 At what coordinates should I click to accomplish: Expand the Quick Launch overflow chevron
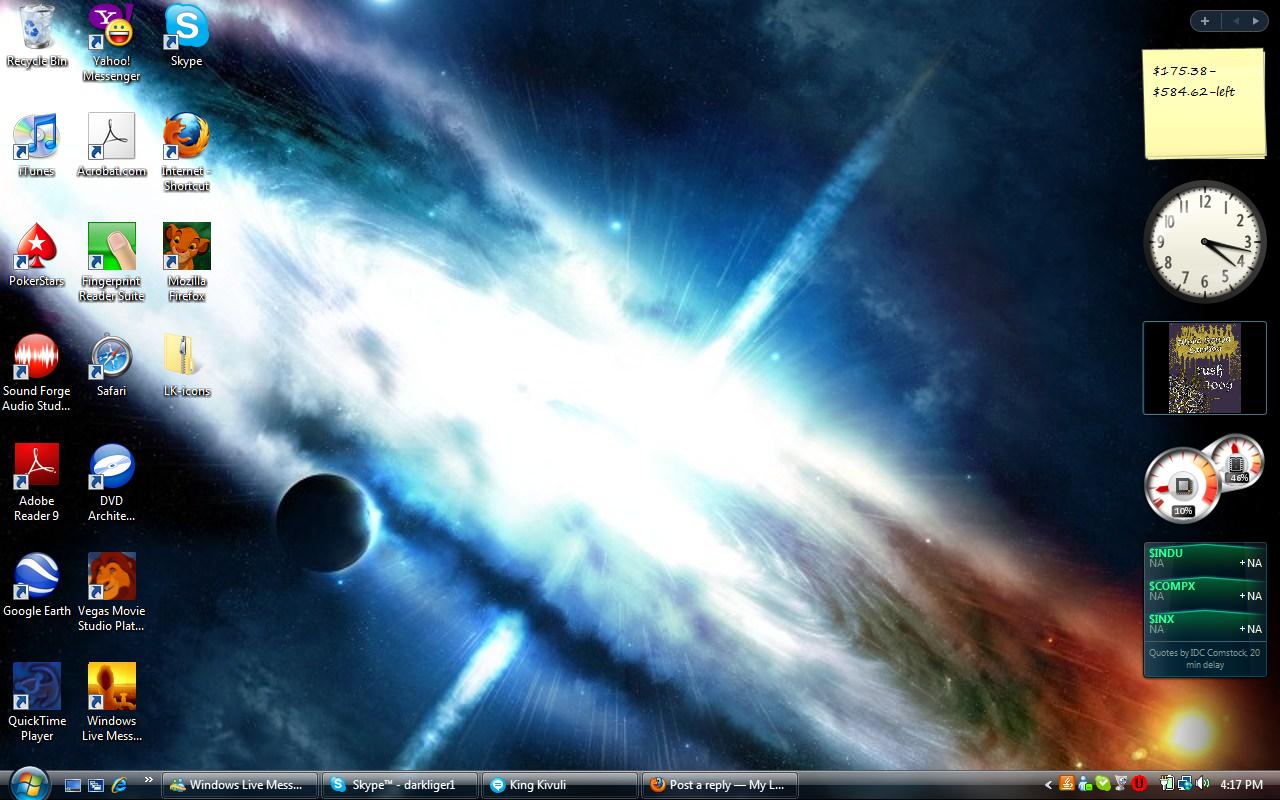[x=149, y=780]
